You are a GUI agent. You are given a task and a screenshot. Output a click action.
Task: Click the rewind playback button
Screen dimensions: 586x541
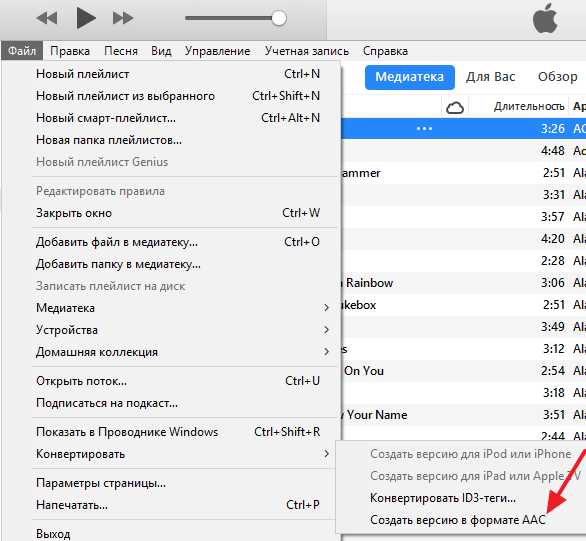pos(47,18)
